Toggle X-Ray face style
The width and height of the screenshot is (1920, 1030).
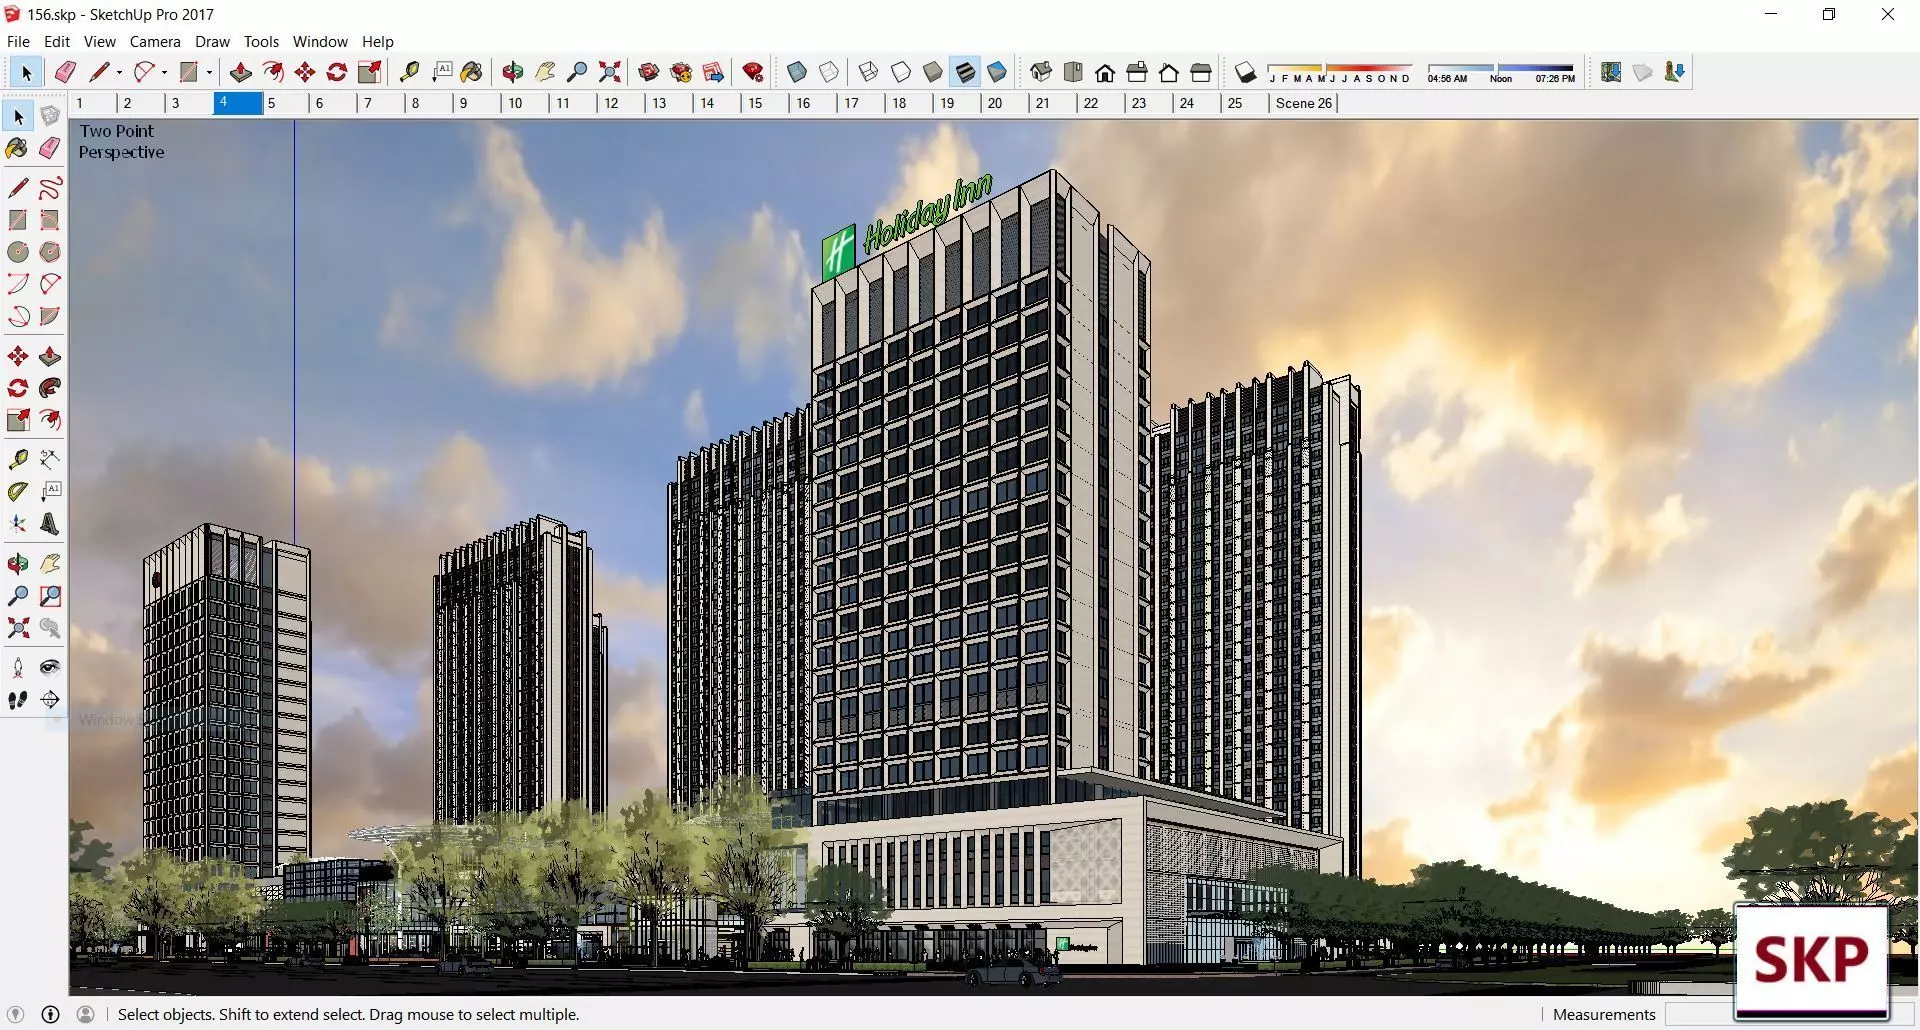coord(797,72)
